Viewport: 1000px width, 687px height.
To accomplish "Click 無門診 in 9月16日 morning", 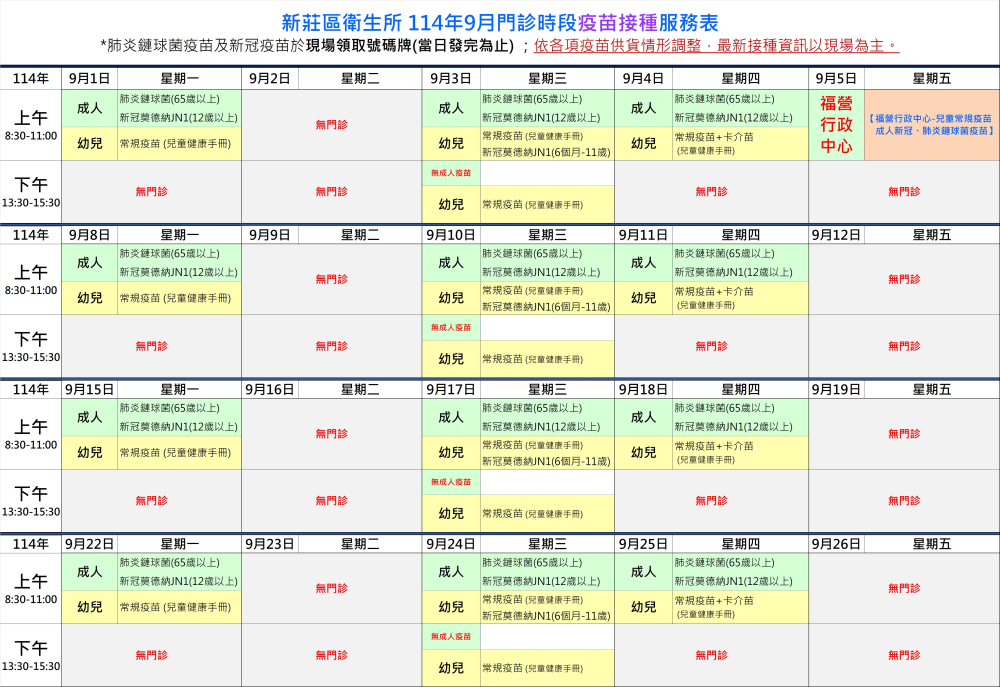I will pos(332,433).
